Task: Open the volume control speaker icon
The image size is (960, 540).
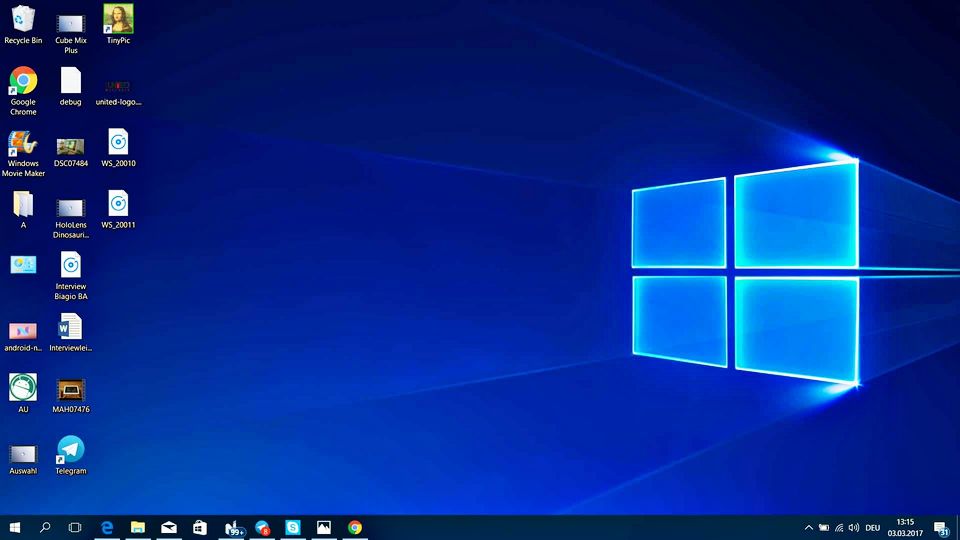Action: 853,527
